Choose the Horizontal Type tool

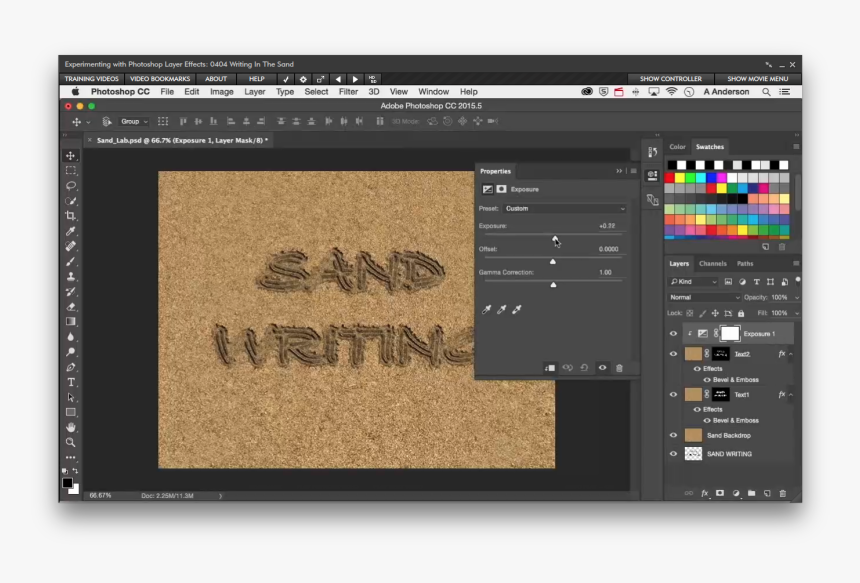71,382
